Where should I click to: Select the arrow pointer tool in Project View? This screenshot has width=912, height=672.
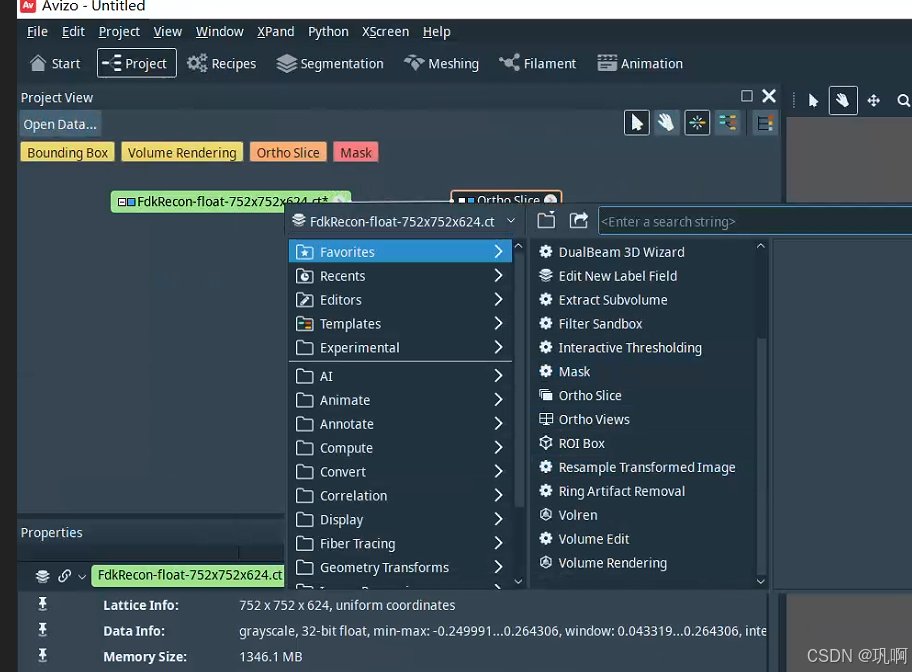click(636, 123)
